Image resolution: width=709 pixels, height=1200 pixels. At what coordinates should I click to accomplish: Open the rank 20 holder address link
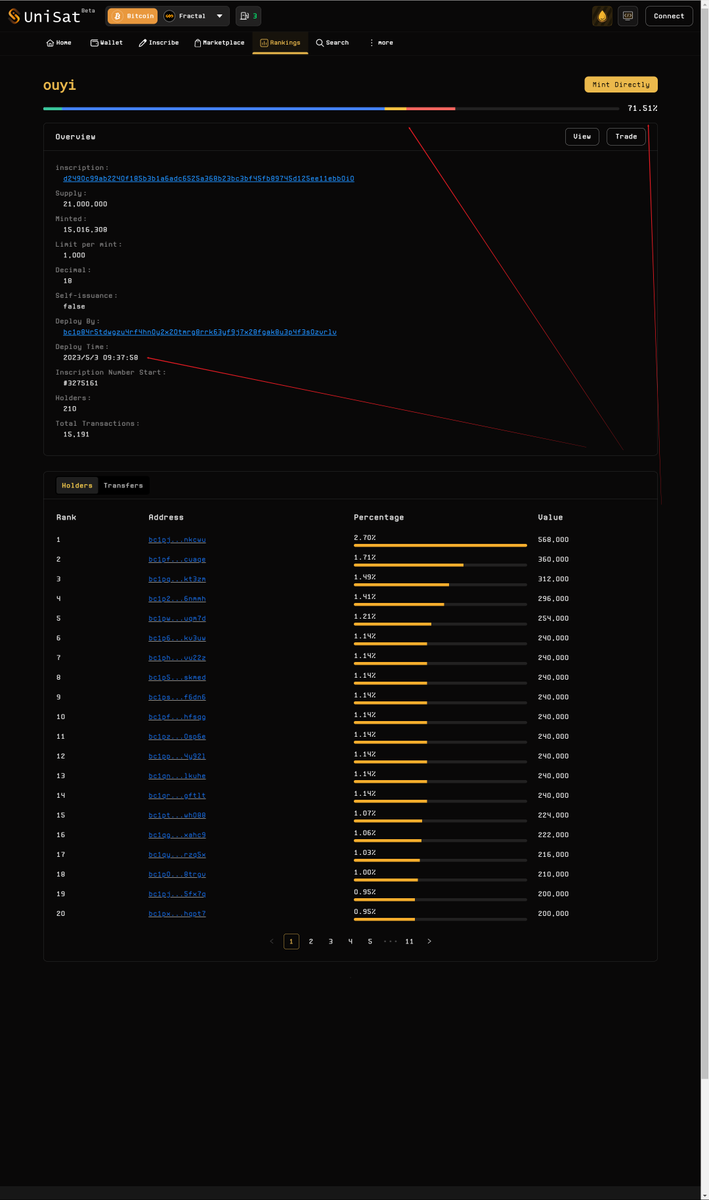[x=177, y=914]
